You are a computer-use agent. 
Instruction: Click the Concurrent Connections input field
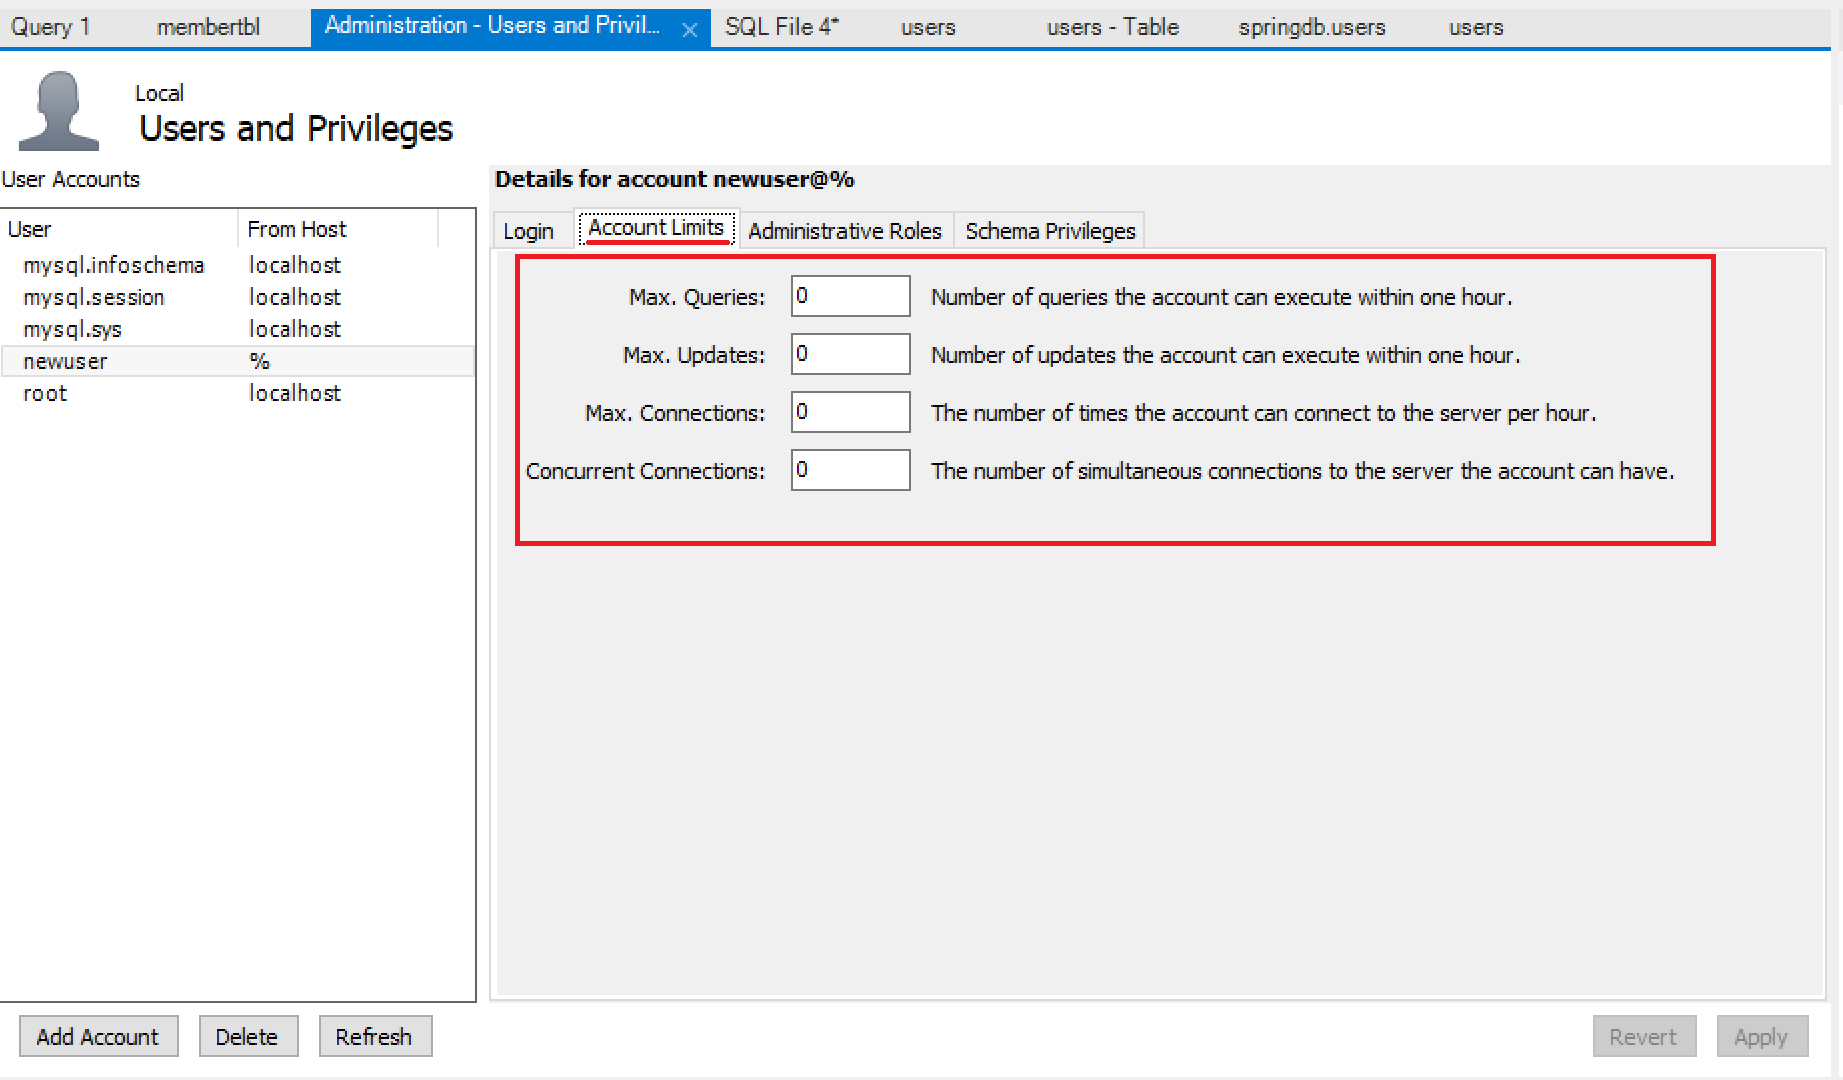(x=850, y=470)
